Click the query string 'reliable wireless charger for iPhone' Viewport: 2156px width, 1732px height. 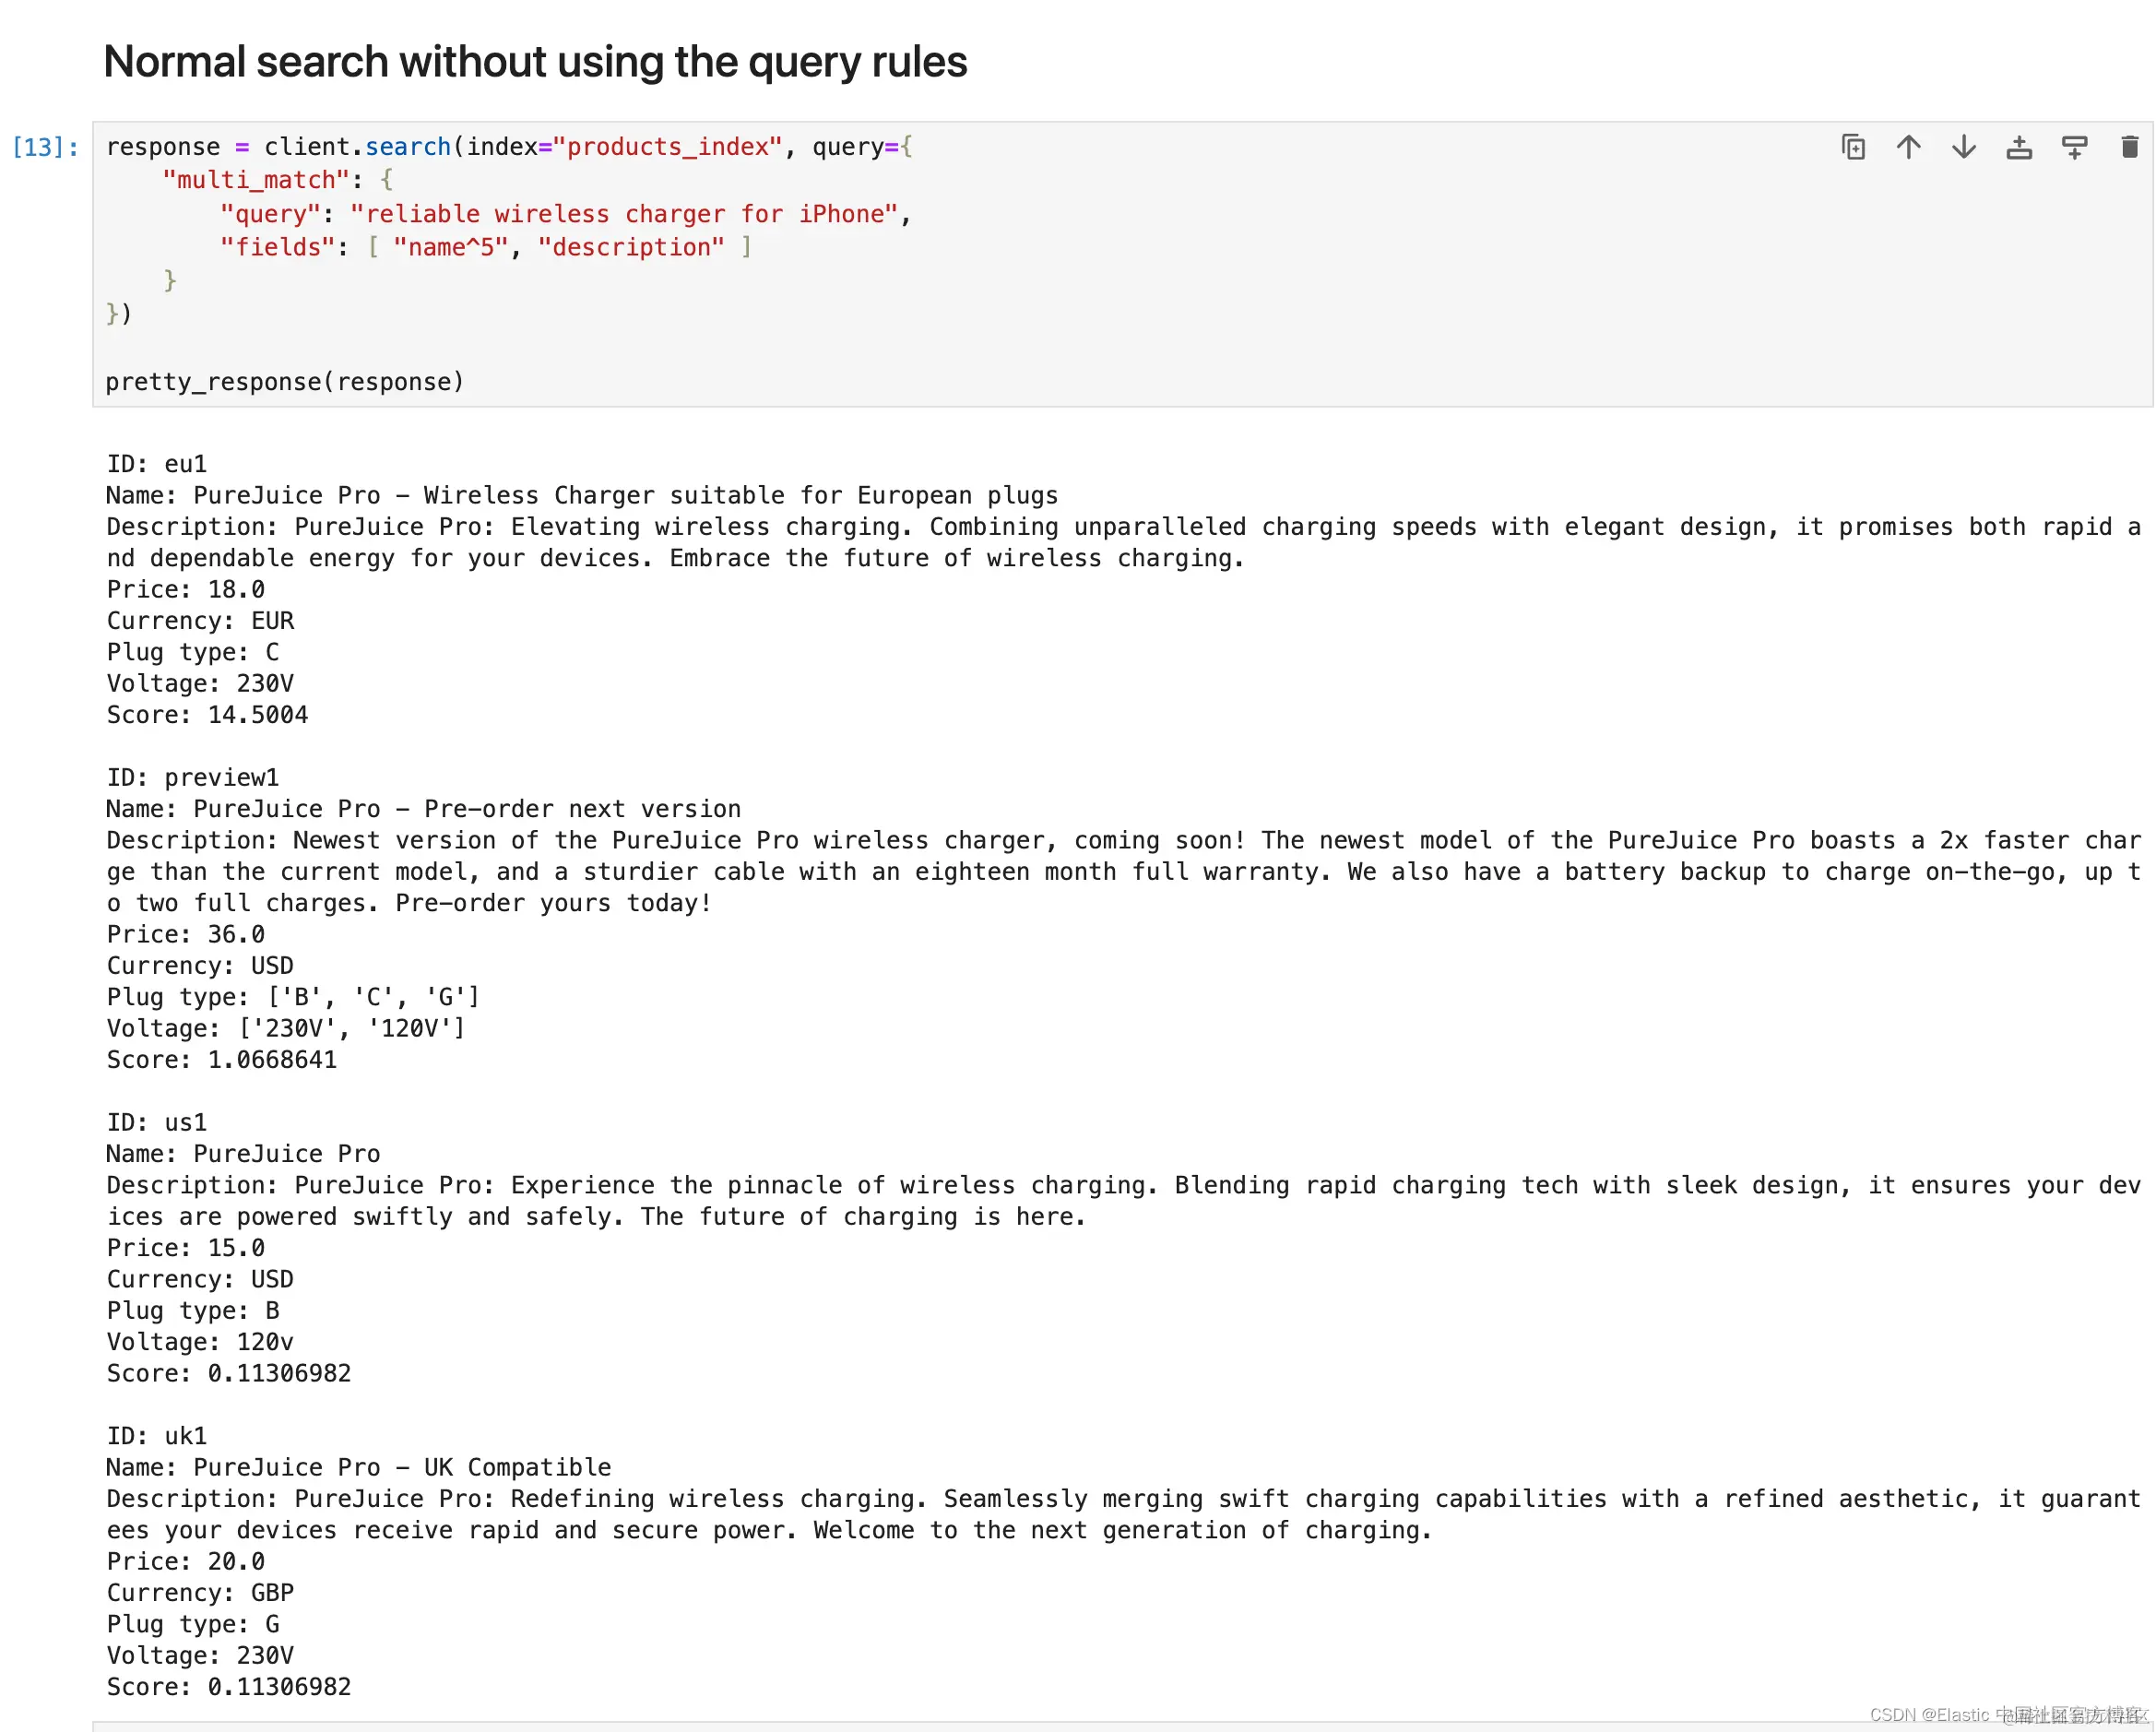tap(624, 214)
